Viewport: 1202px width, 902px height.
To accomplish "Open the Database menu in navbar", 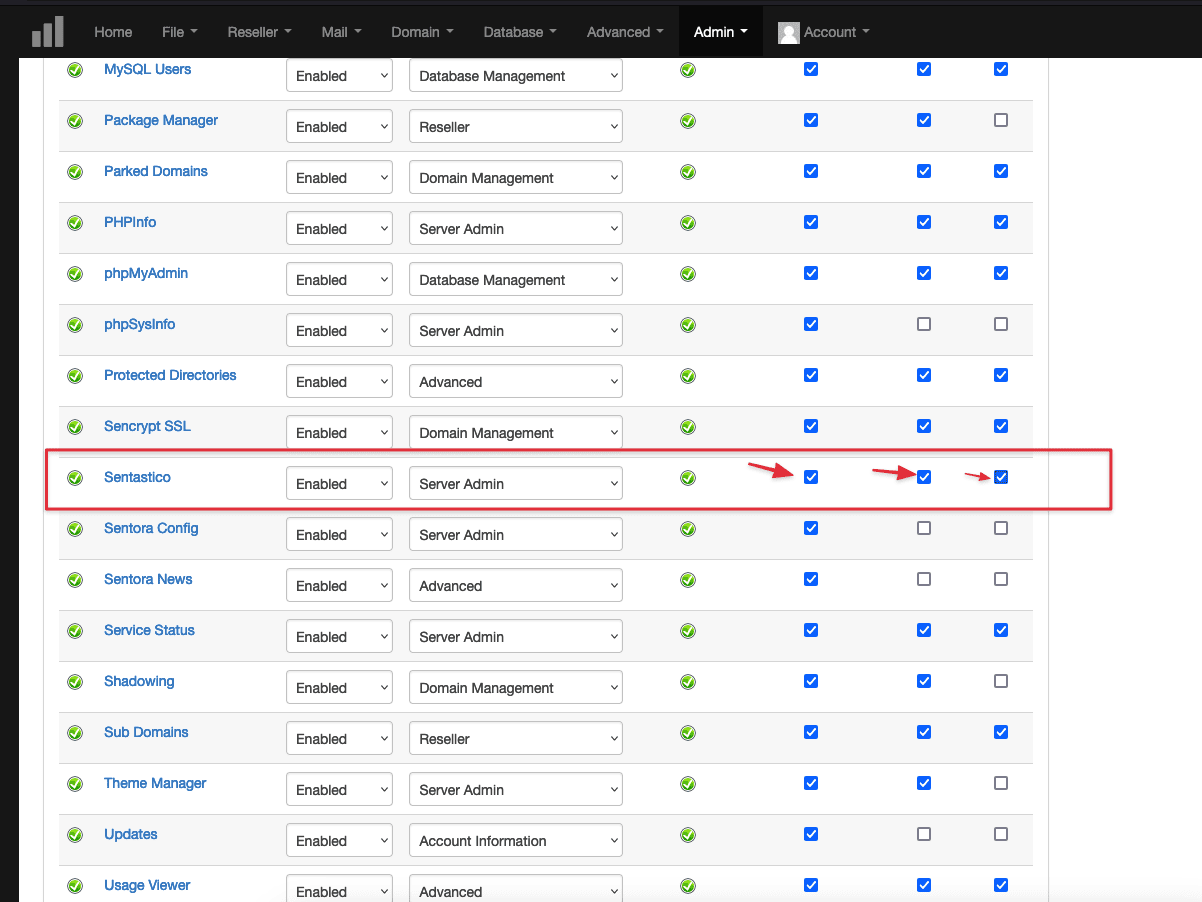I will [519, 32].
